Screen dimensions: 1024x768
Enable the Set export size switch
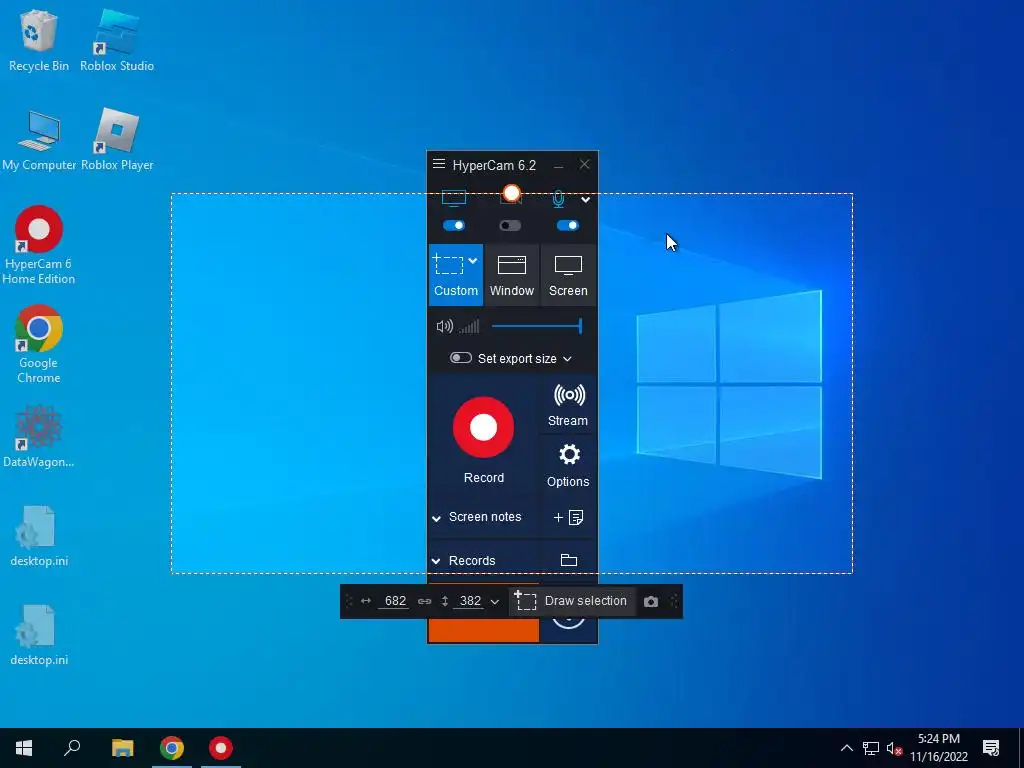[460, 358]
